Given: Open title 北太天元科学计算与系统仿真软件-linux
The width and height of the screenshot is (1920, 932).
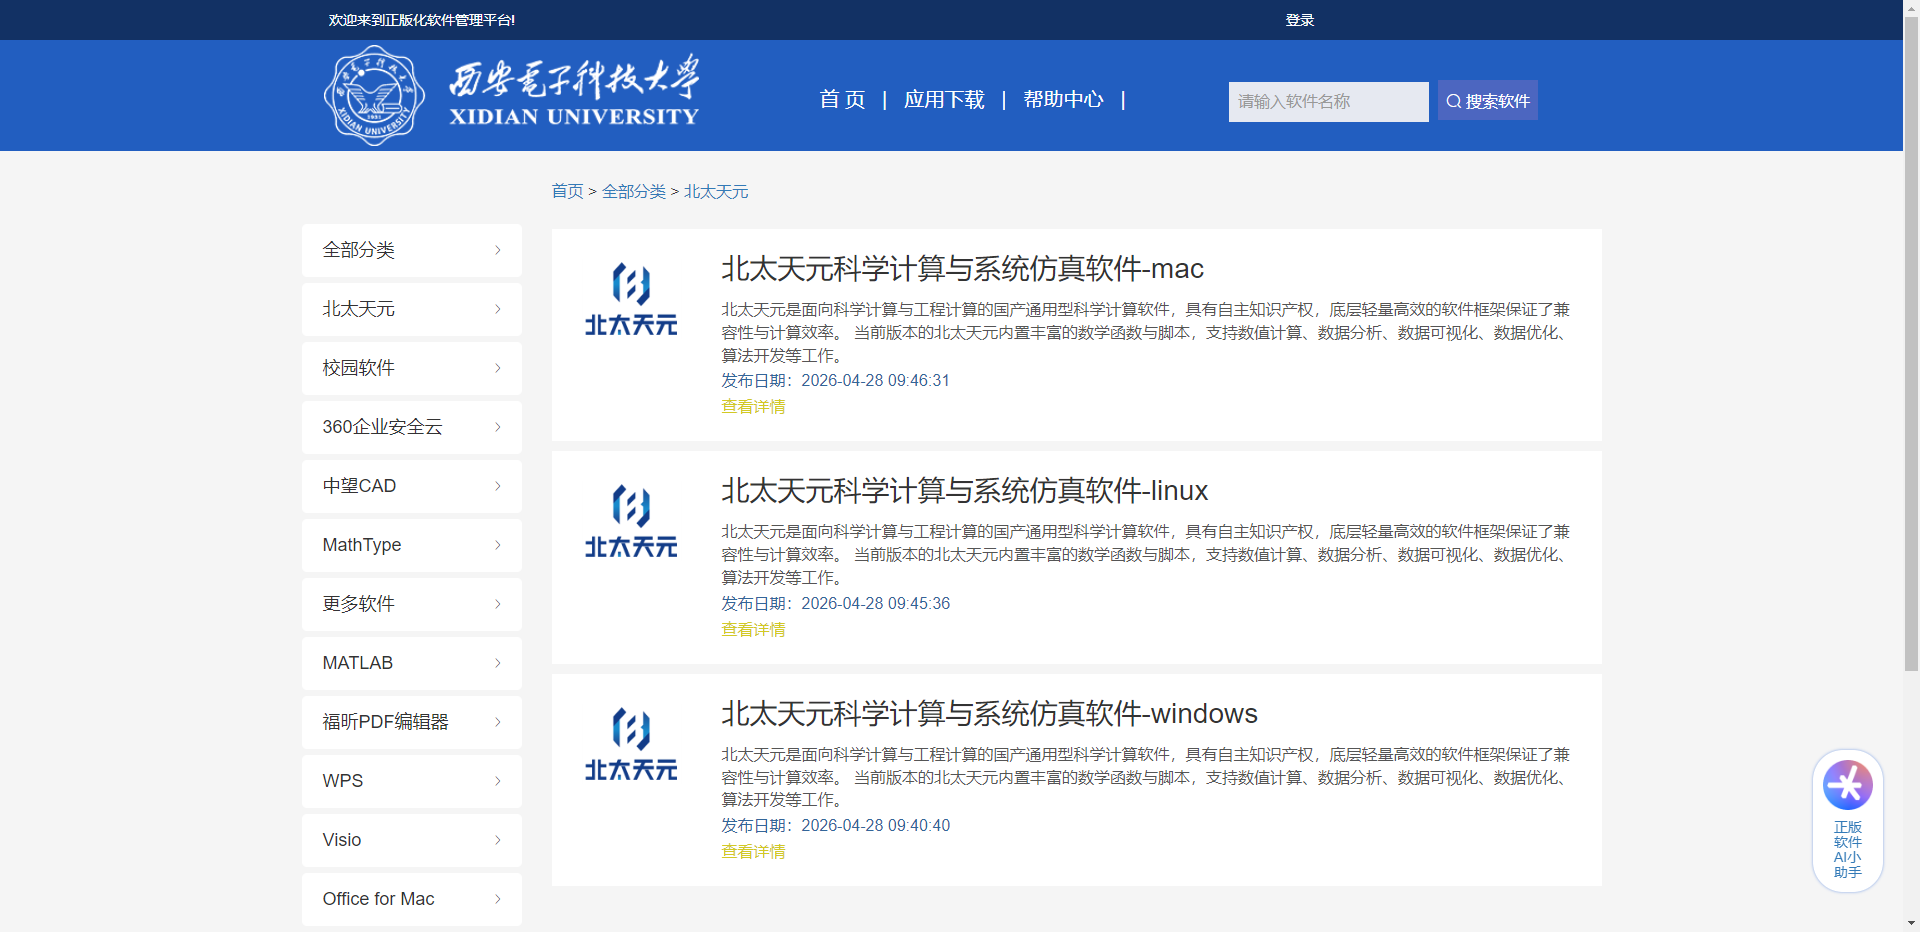Looking at the screenshot, I should point(964,491).
